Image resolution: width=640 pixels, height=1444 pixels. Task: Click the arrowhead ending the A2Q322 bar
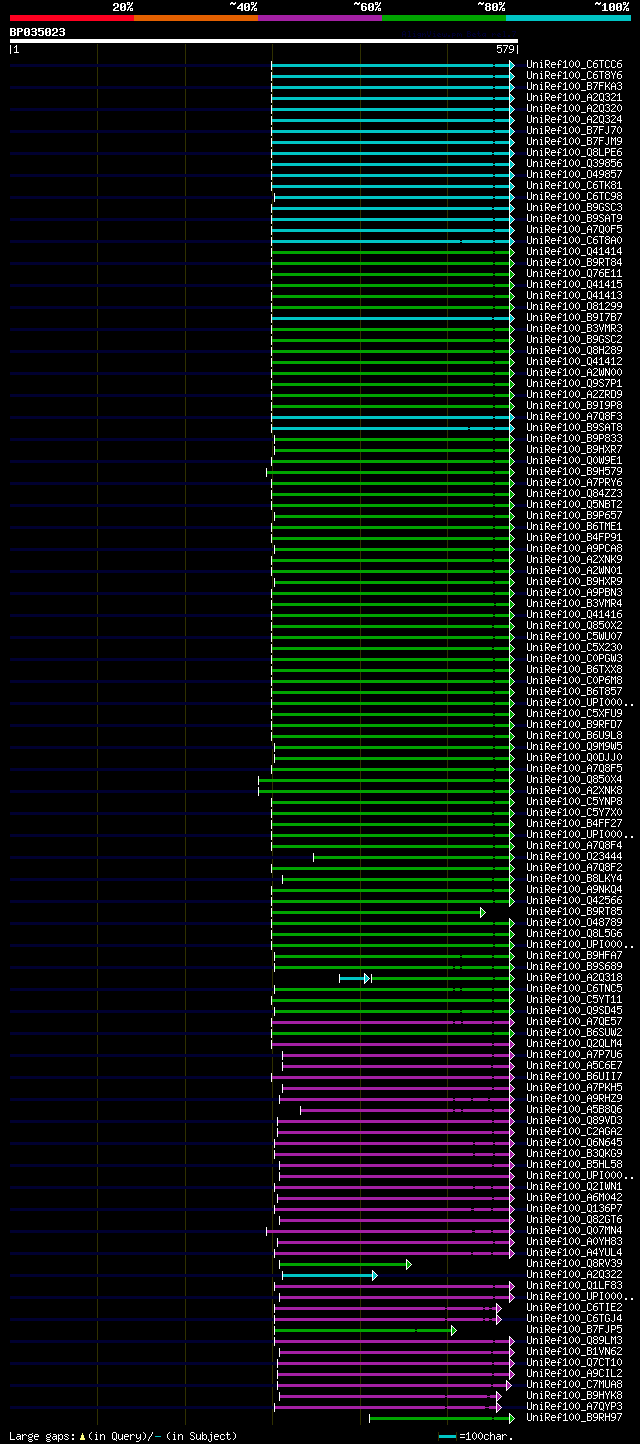(x=375, y=1275)
